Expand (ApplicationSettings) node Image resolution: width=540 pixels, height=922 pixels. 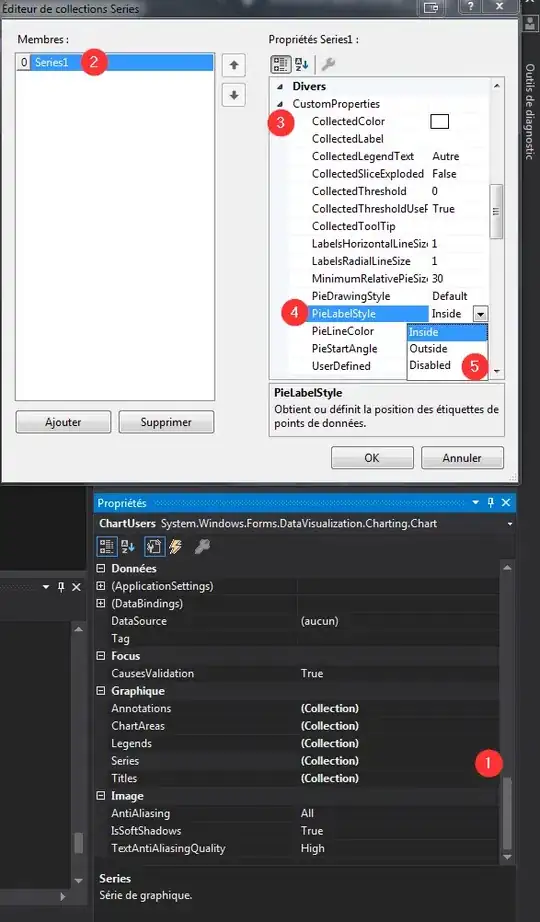101,586
